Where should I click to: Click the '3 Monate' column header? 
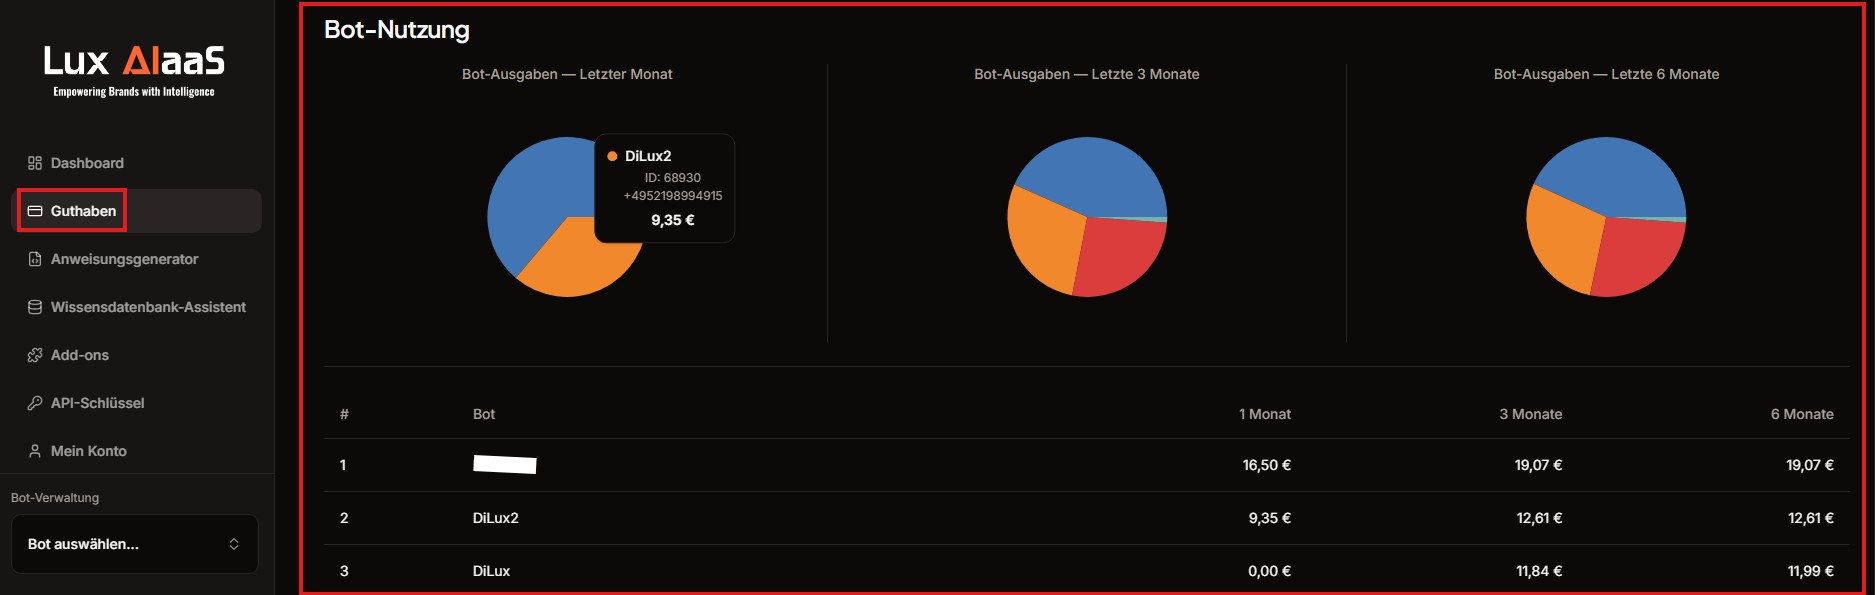click(x=1530, y=414)
